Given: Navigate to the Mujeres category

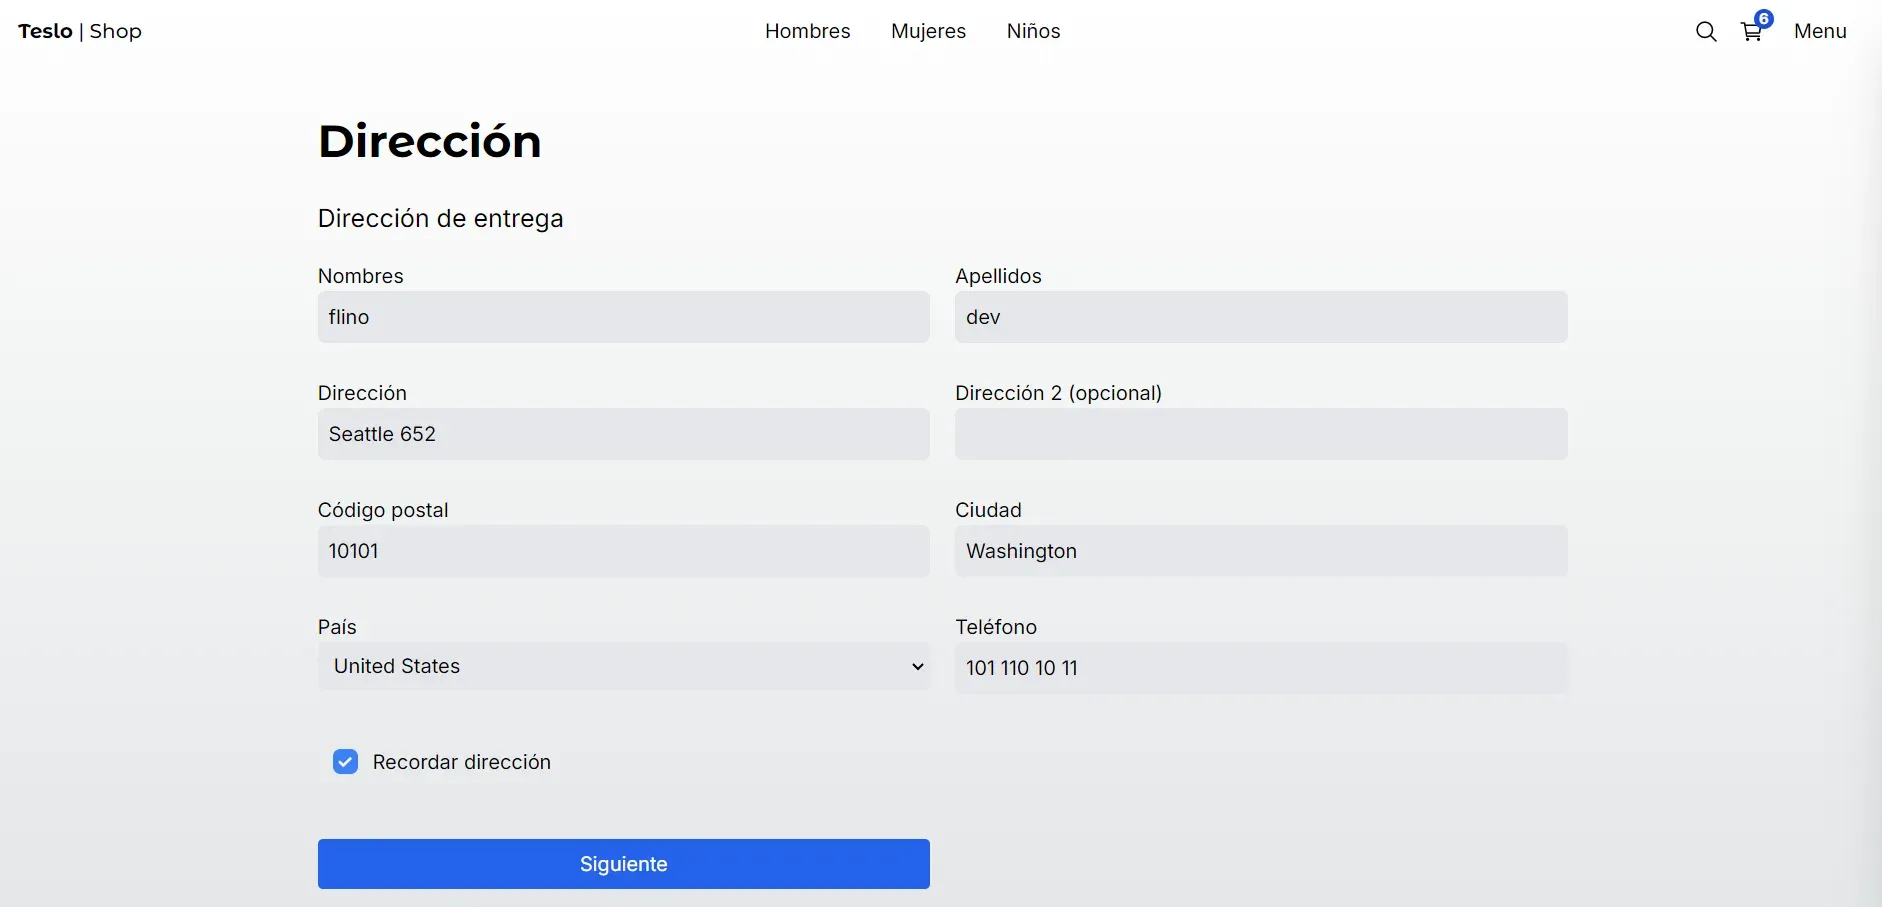Looking at the screenshot, I should coord(928,31).
